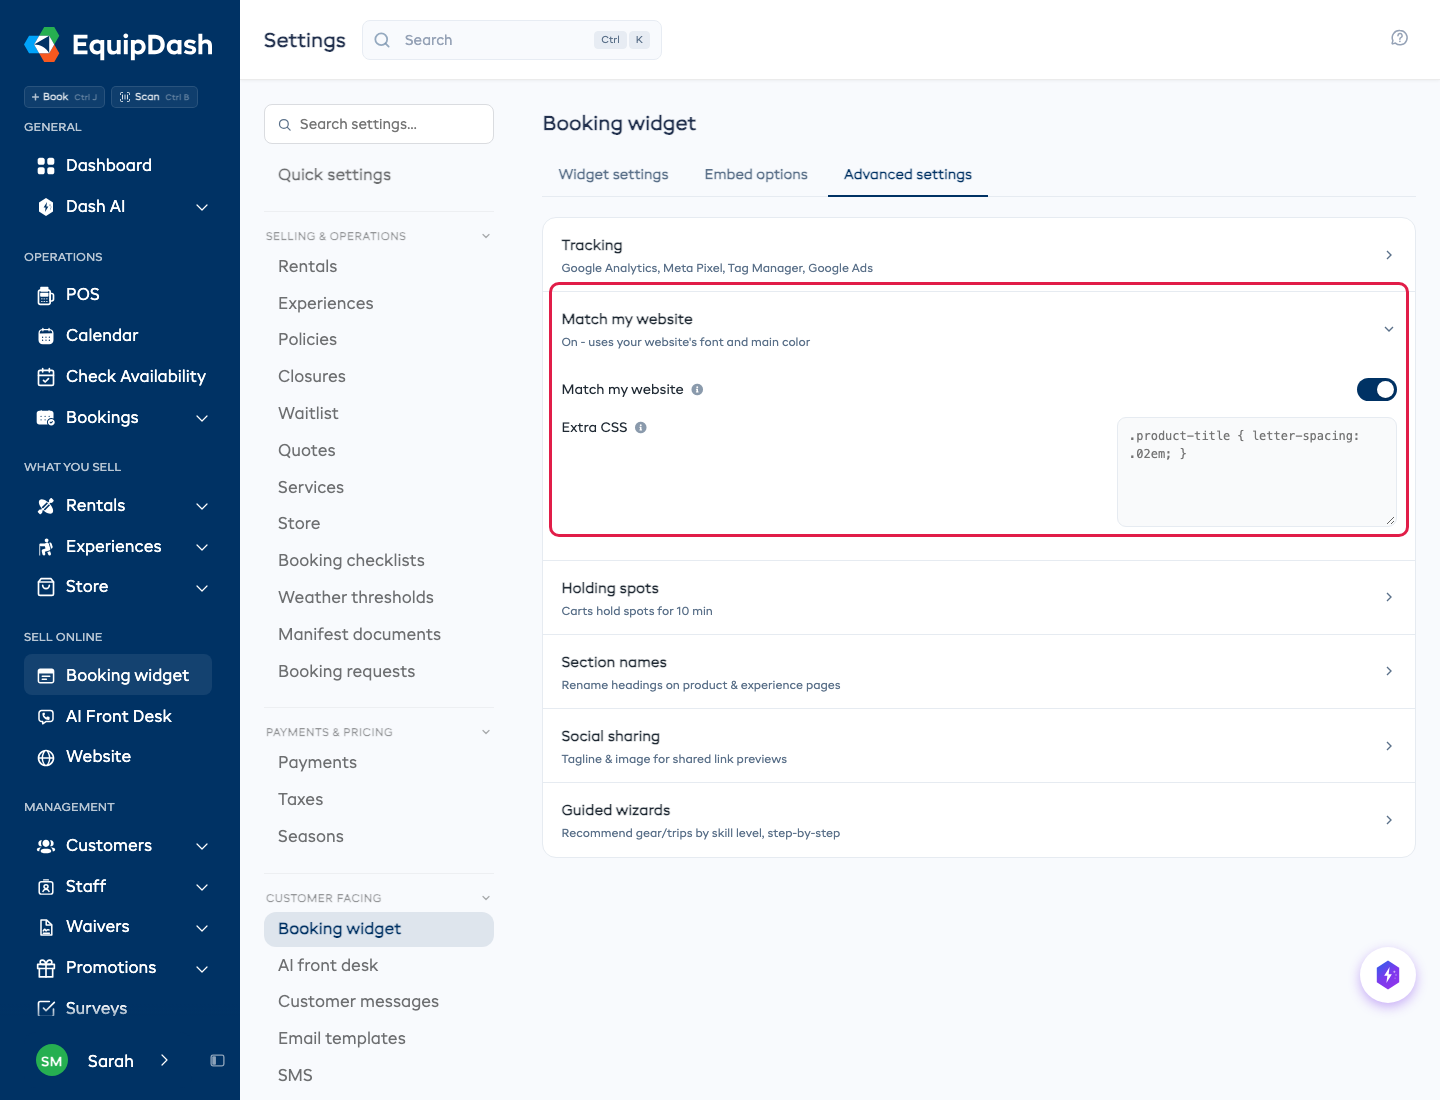This screenshot has width=1440, height=1100.
Task: Click the Promotions gift icon
Action: (46, 968)
